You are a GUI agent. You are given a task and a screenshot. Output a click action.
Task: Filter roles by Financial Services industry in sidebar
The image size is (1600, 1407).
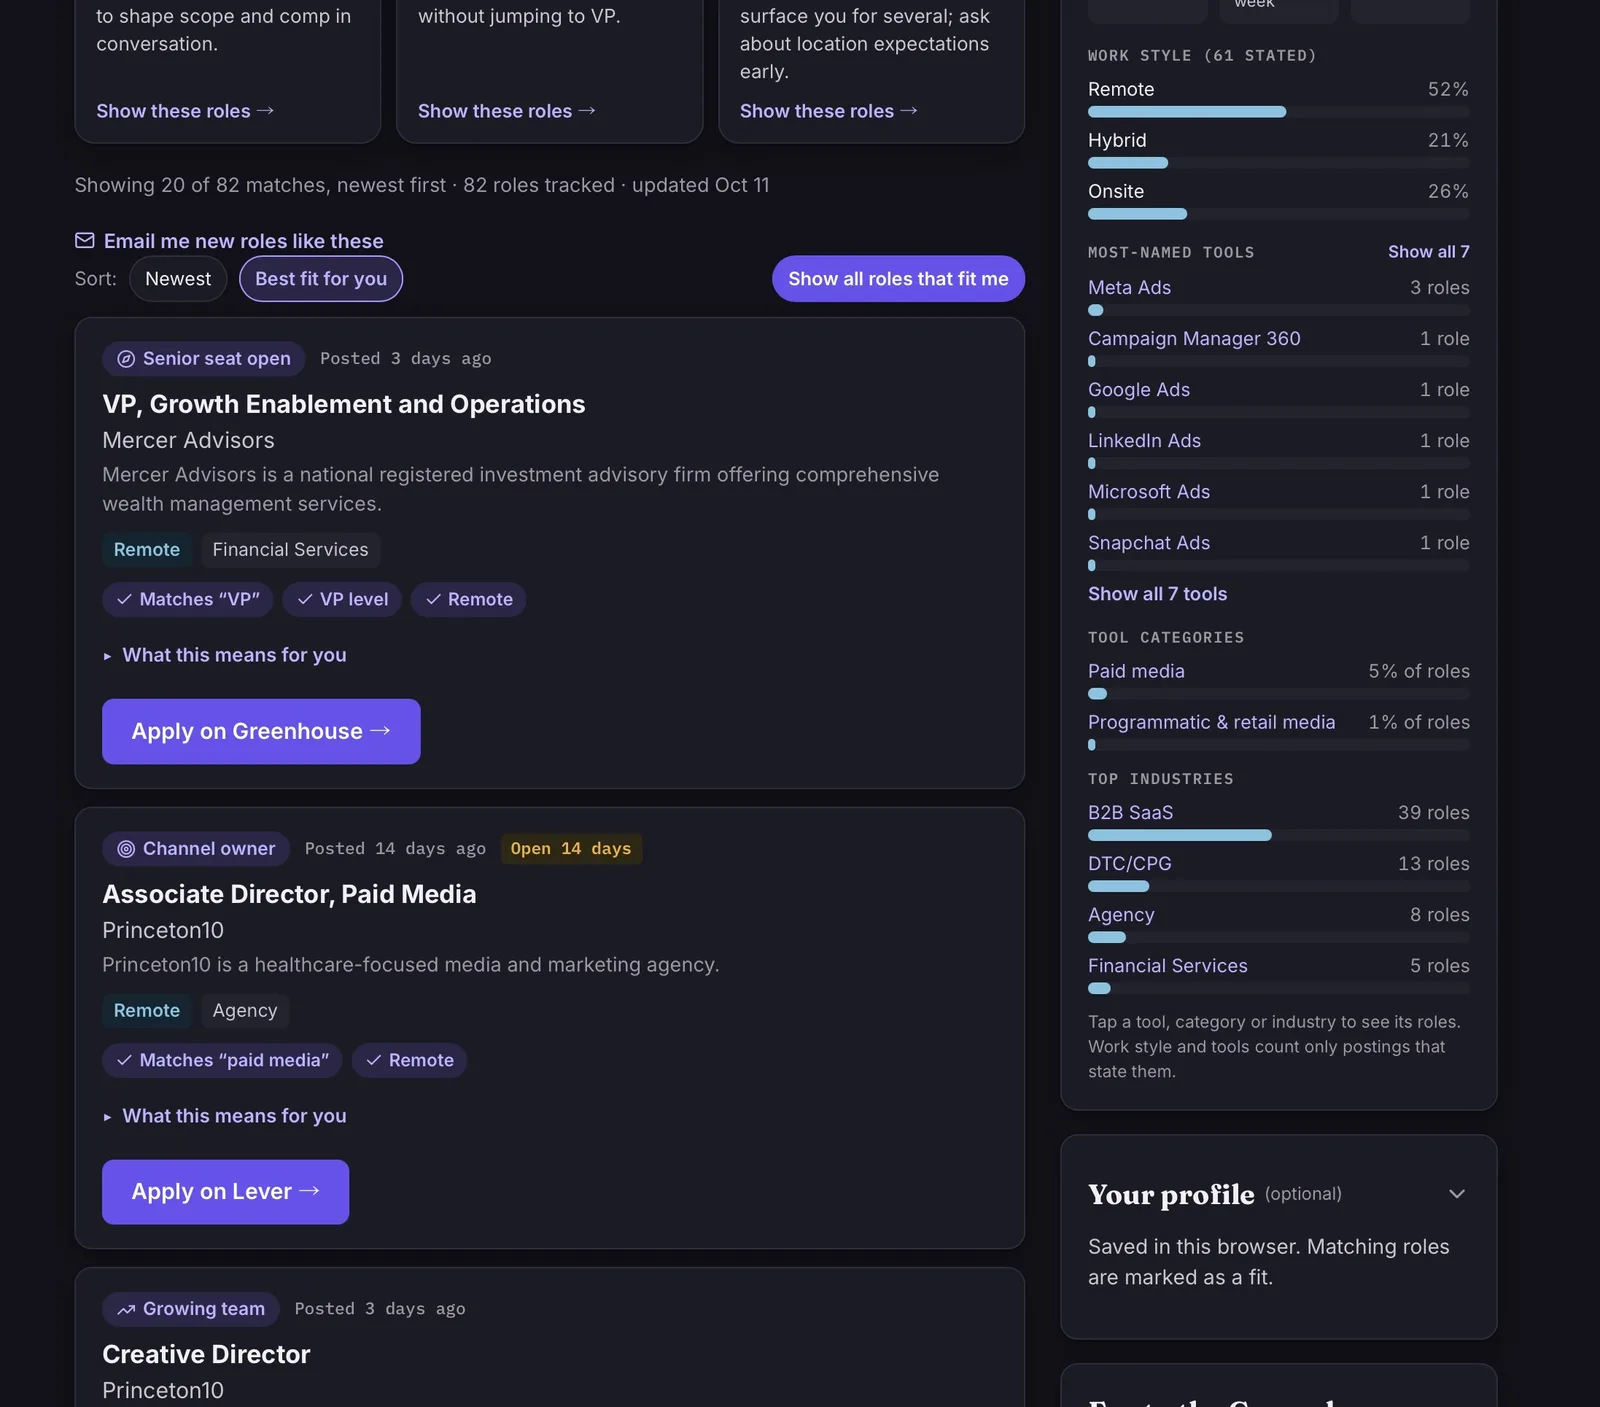[1167, 966]
